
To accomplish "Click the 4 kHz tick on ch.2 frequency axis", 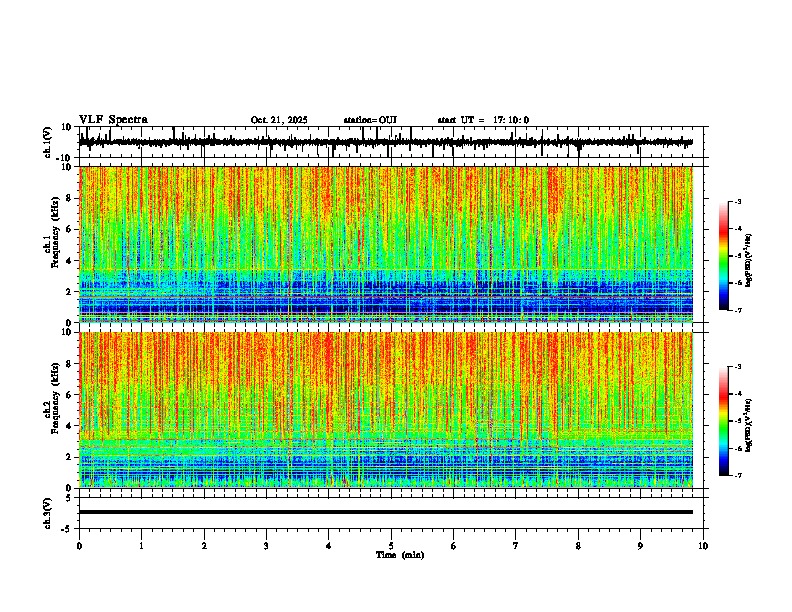I will (x=70, y=426).
